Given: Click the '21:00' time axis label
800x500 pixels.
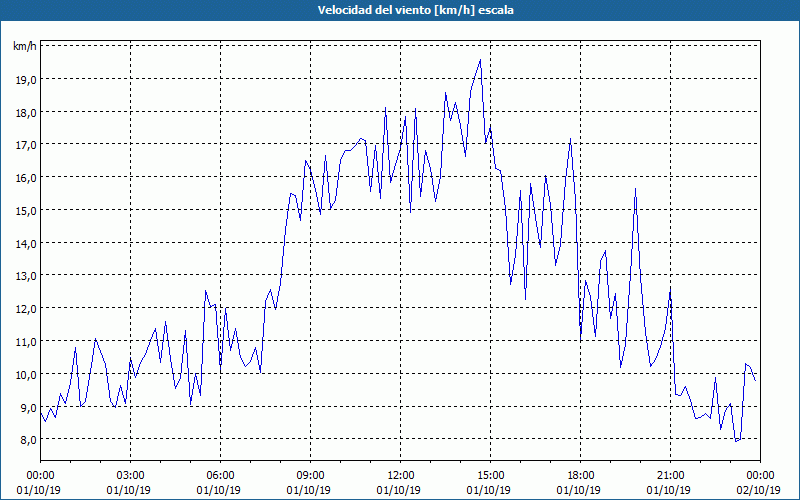Looking at the screenshot, I should pyautogui.click(x=670, y=476).
